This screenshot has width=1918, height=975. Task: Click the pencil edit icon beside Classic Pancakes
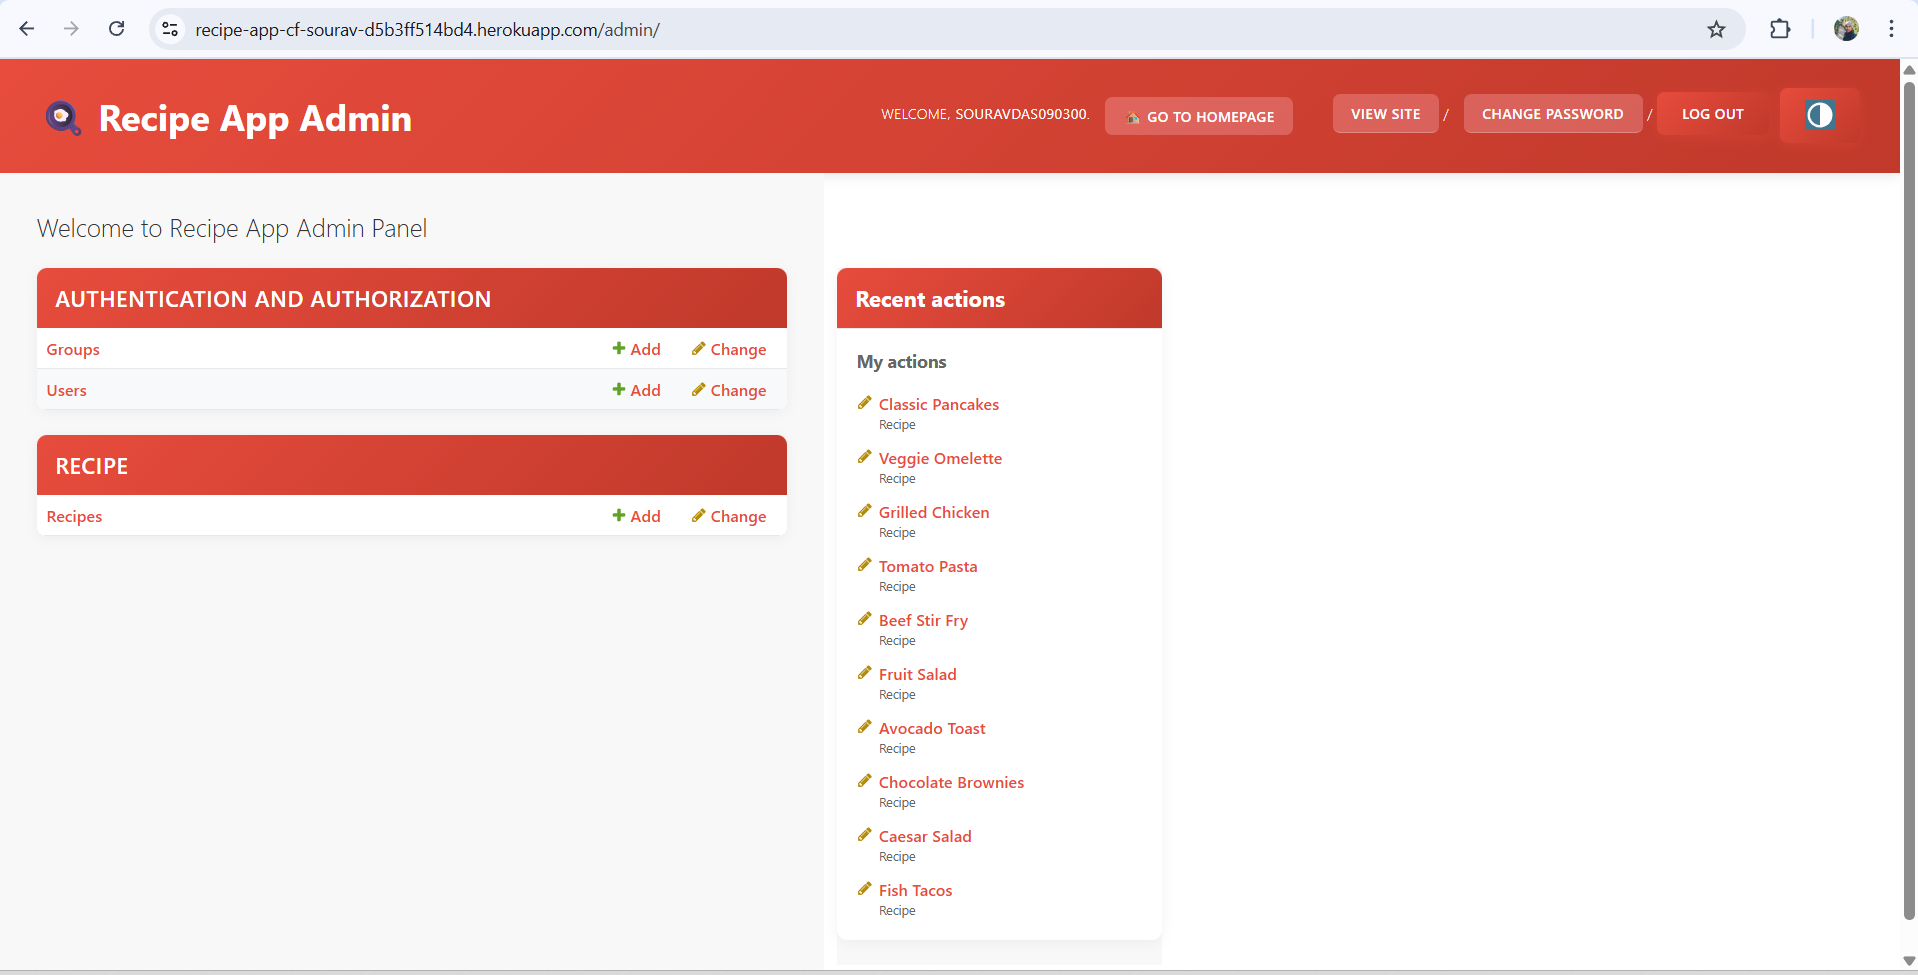click(x=865, y=402)
